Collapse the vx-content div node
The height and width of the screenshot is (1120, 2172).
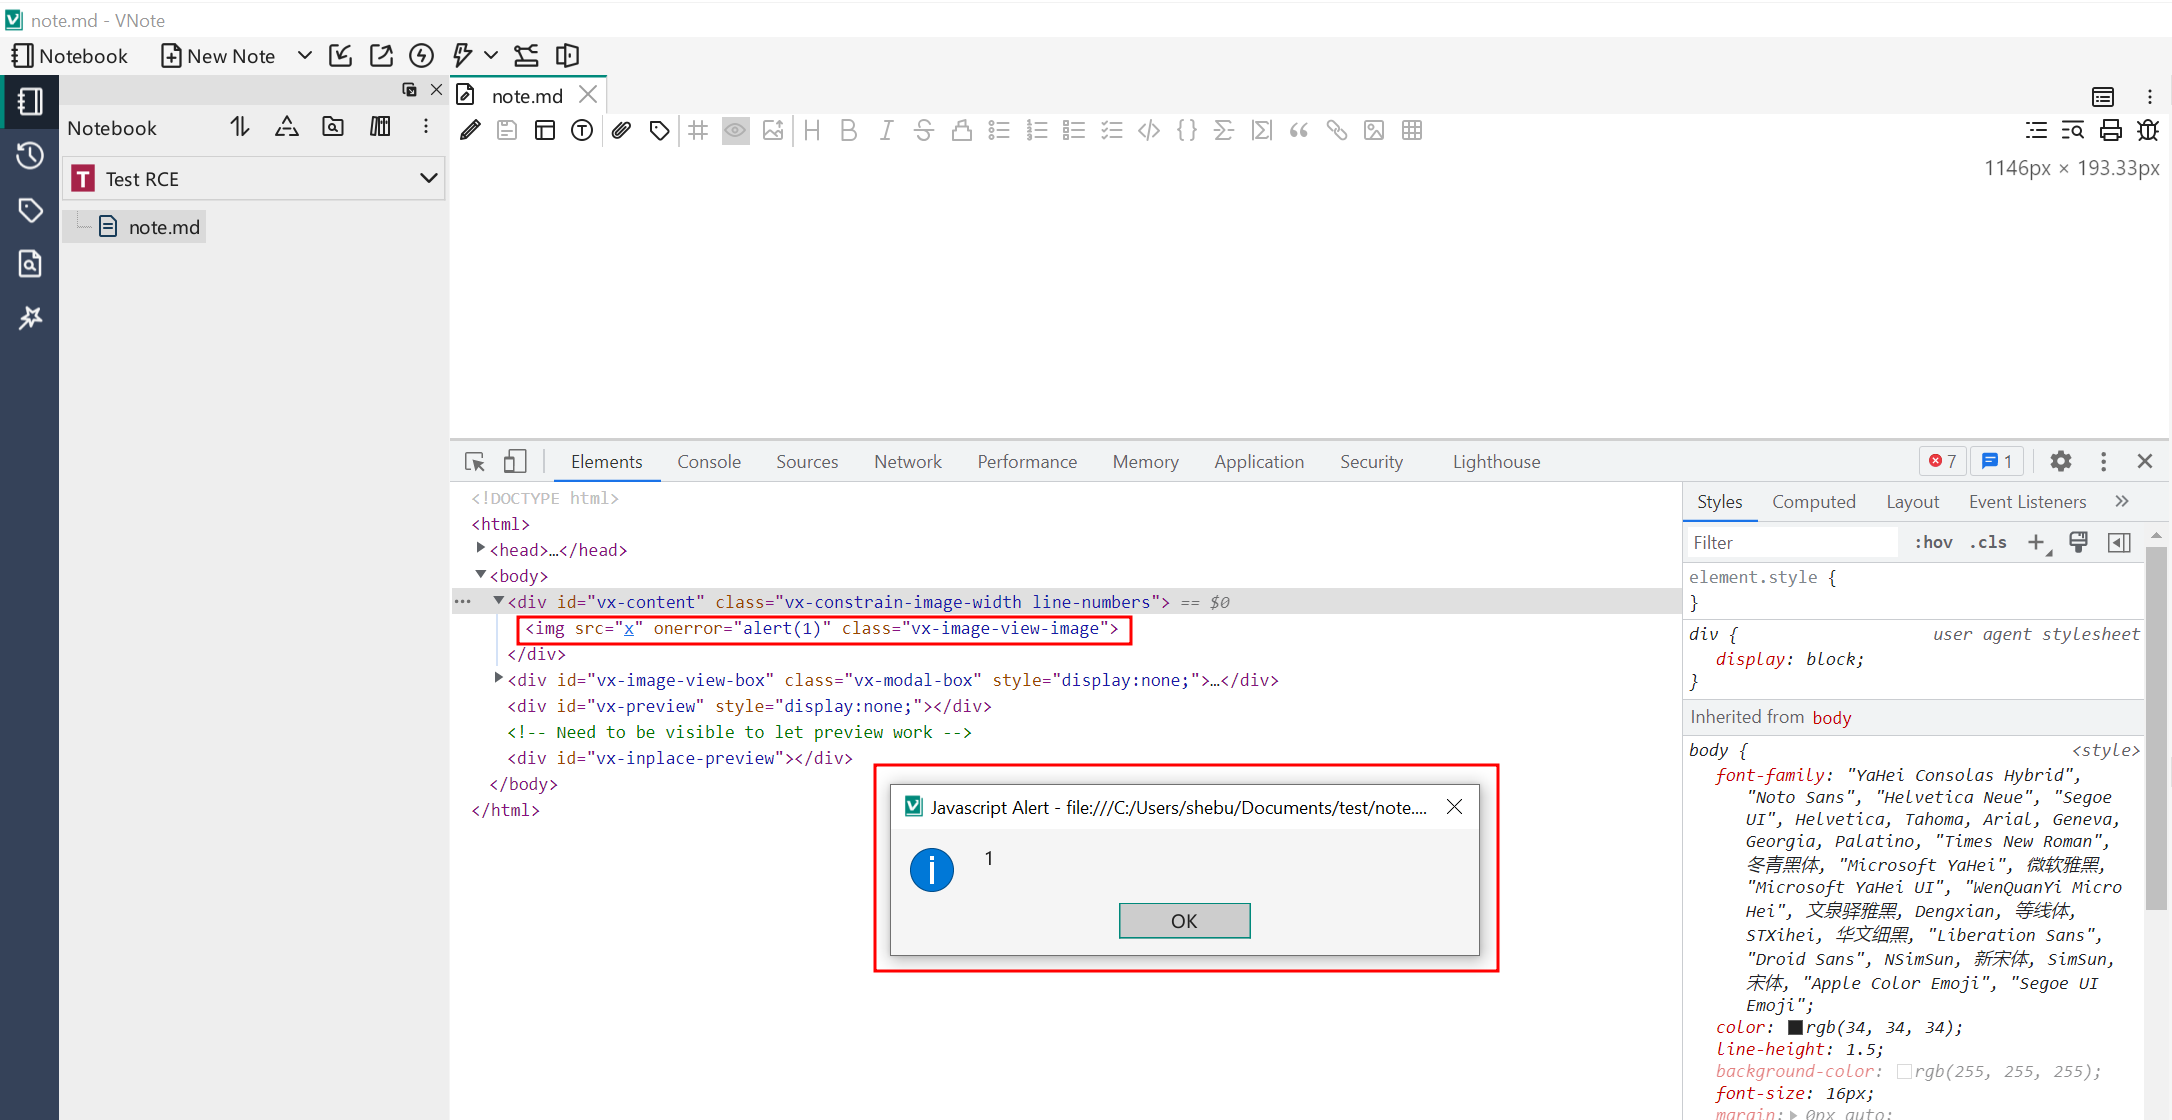[498, 601]
